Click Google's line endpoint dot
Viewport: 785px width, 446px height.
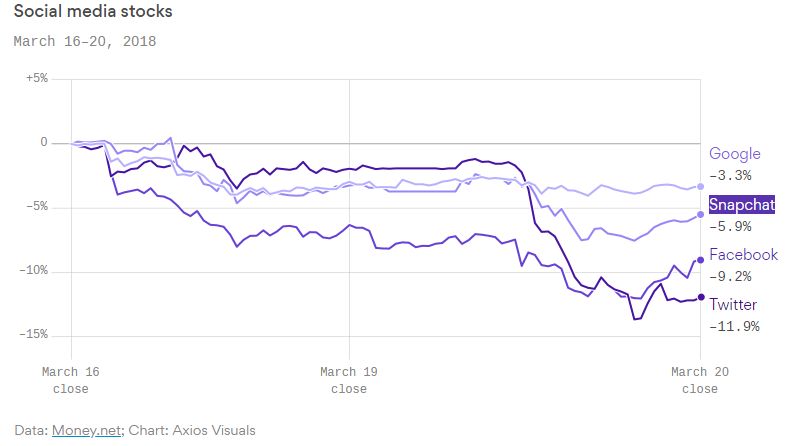[701, 186]
